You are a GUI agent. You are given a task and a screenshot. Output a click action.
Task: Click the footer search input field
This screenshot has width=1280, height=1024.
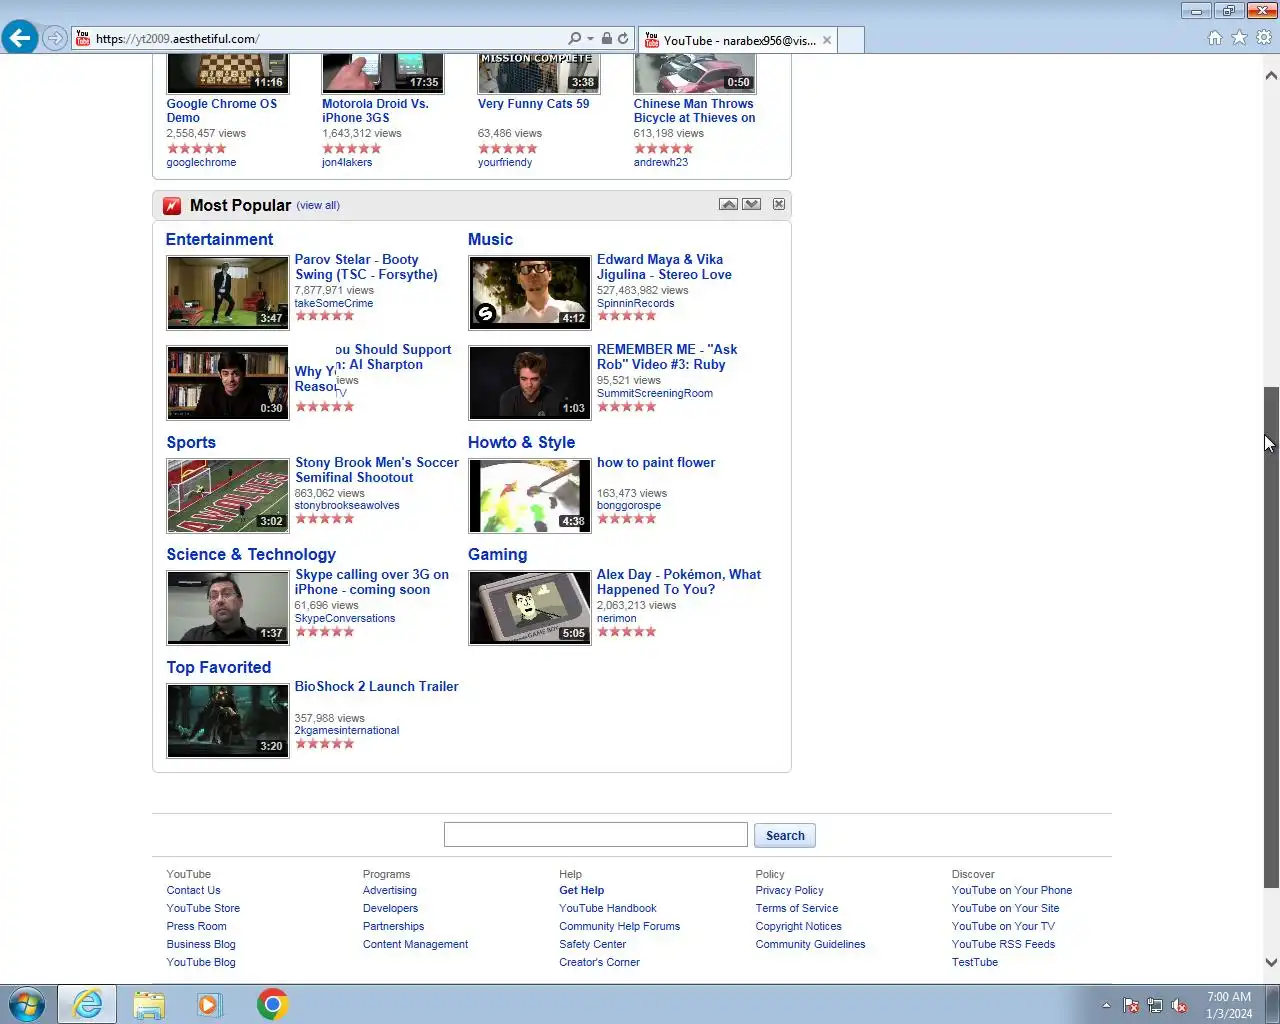[596, 835]
